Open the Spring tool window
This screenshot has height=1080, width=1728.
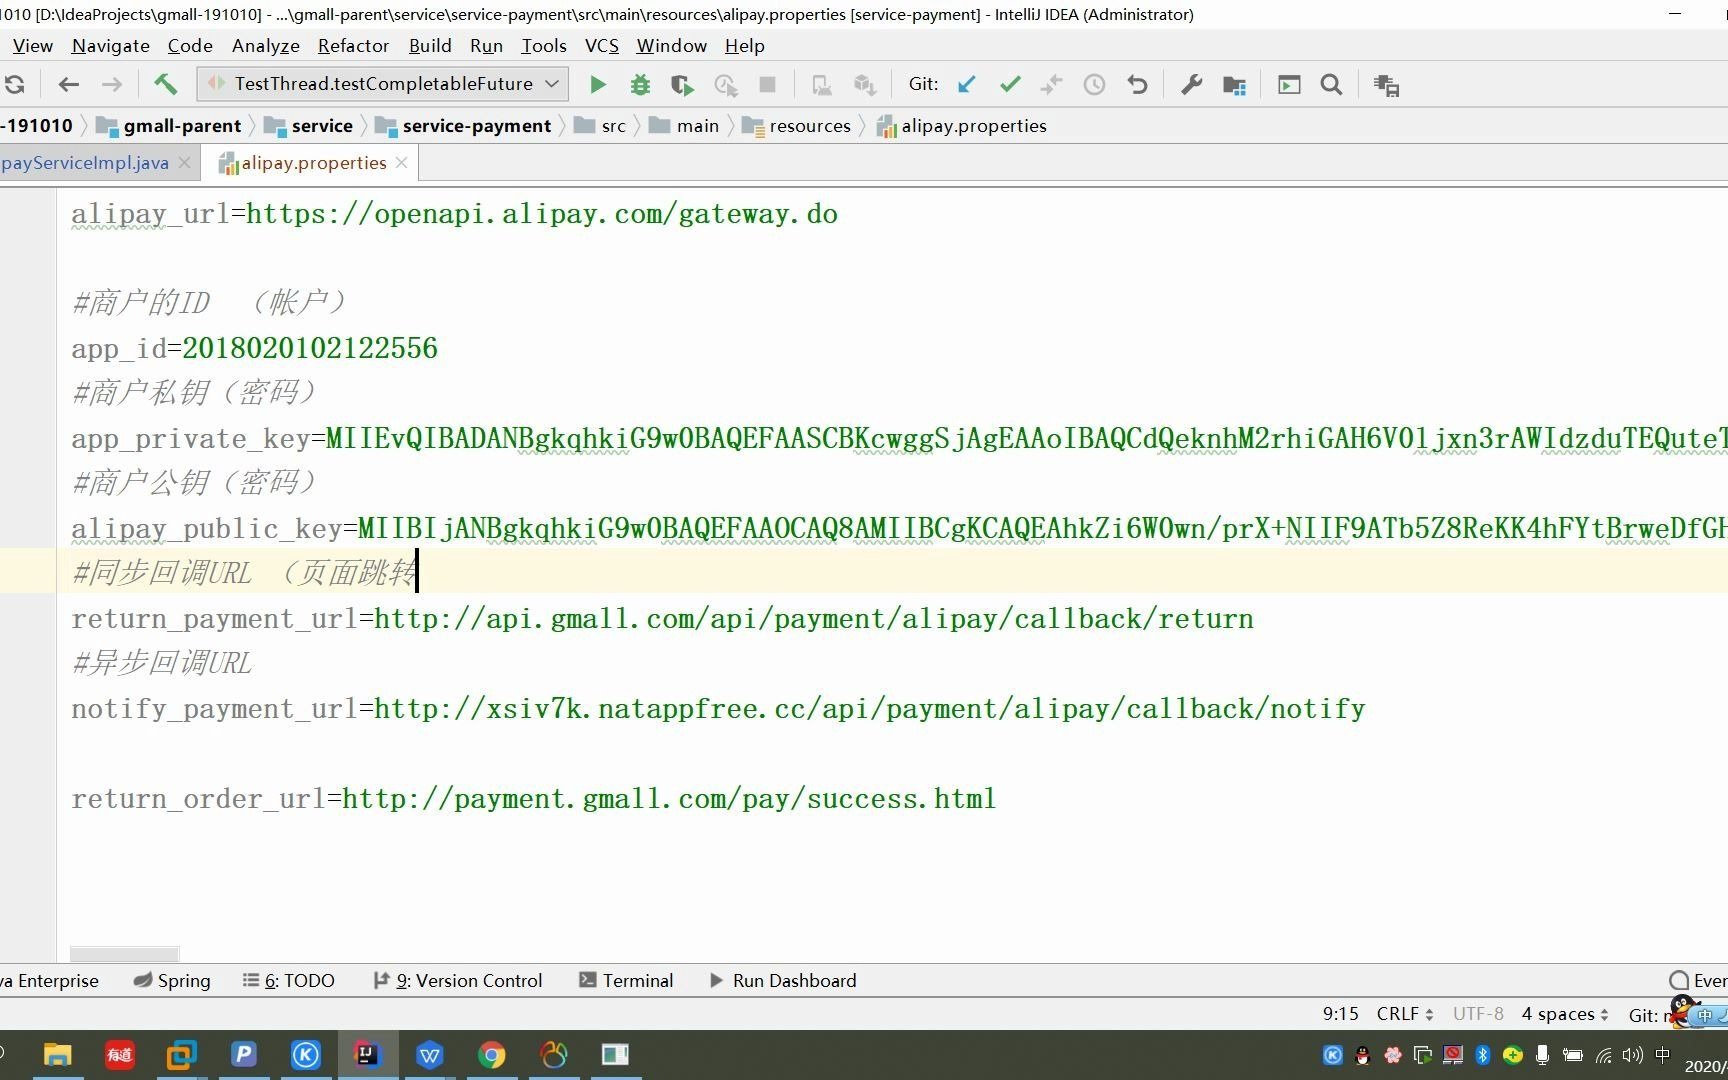[x=172, y=981]
